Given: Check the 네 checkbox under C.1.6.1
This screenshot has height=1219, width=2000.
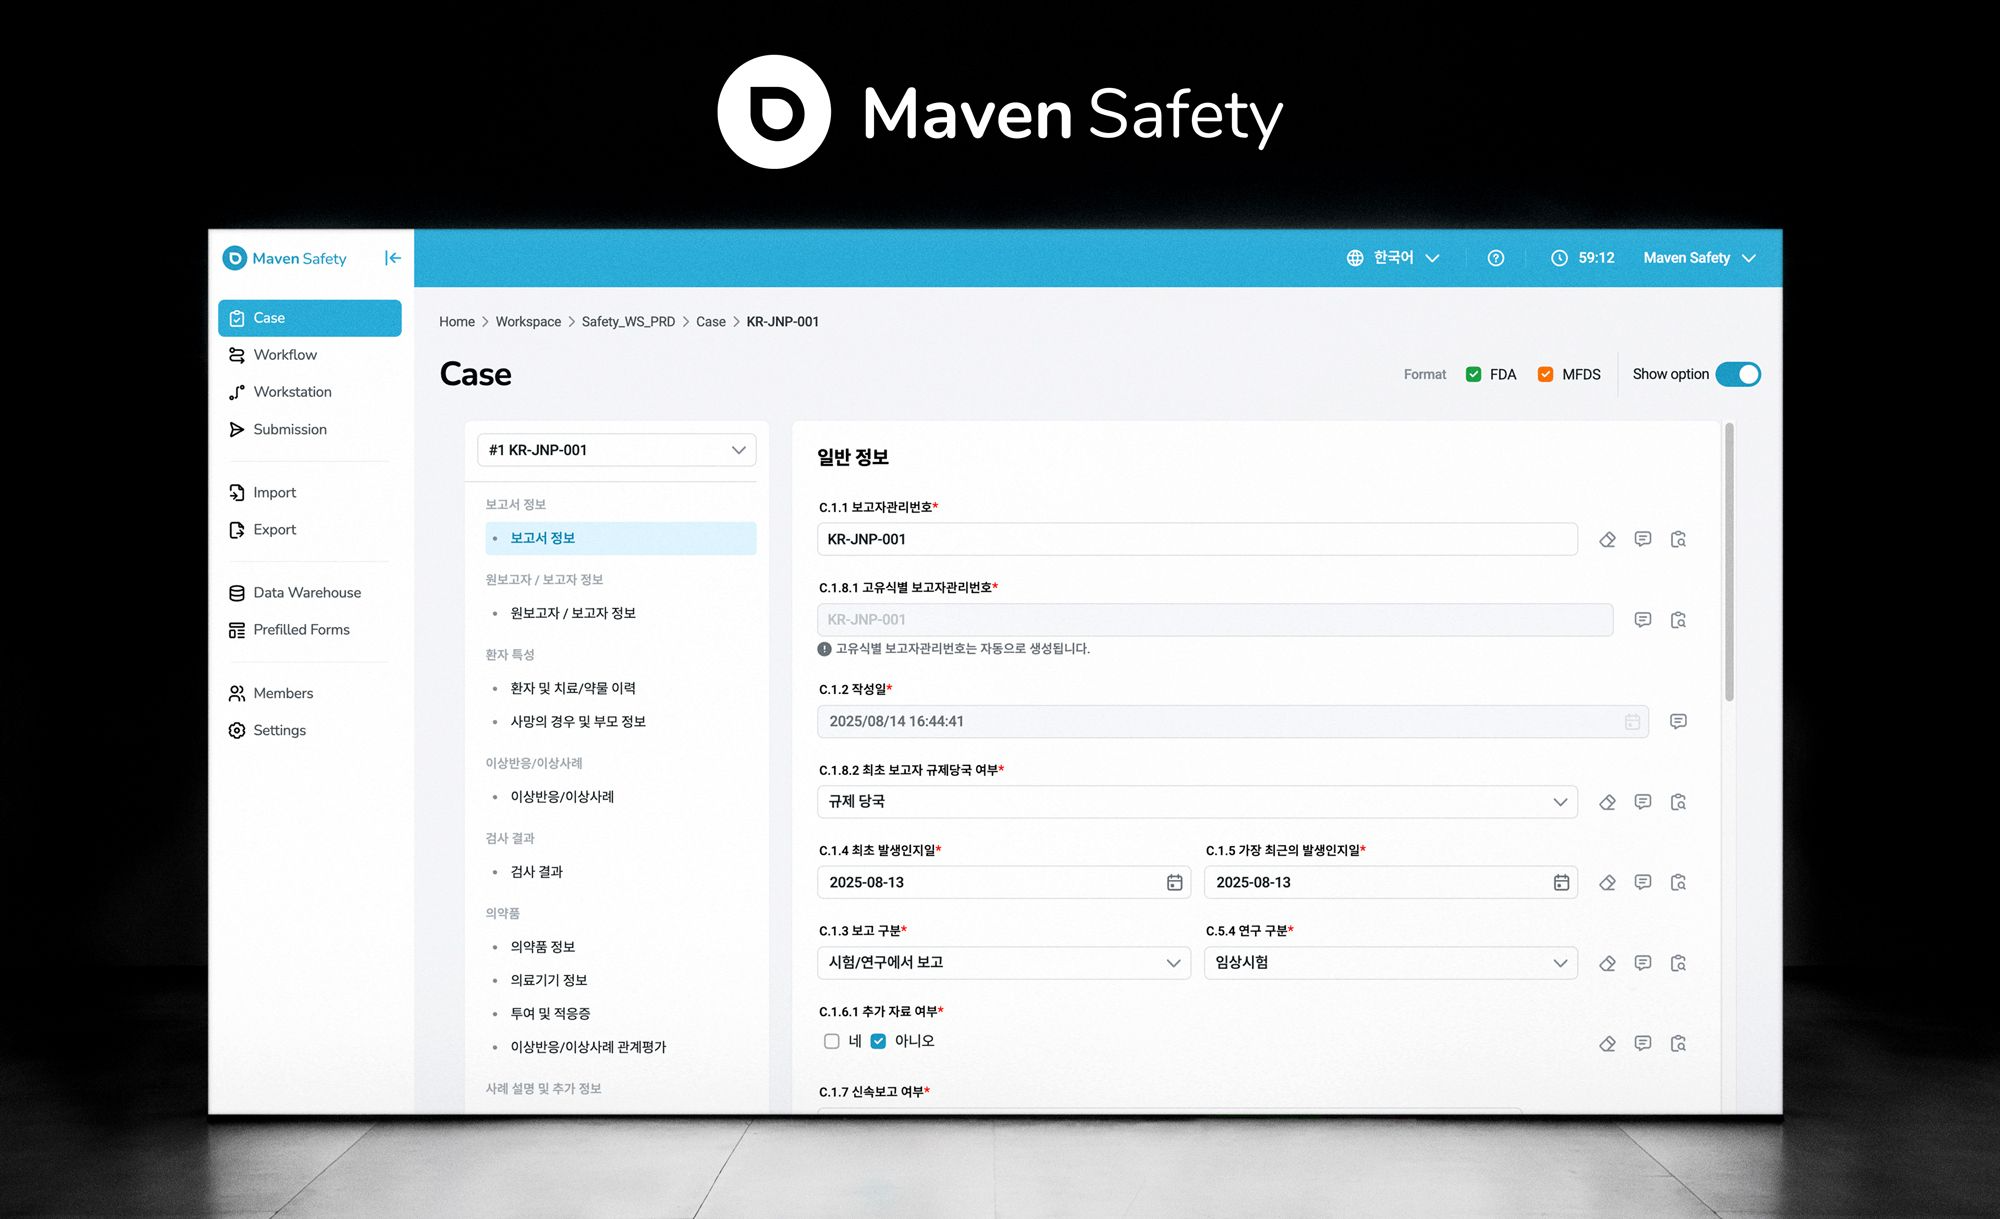Looking at the screenshot, I should coord(831,1041).
